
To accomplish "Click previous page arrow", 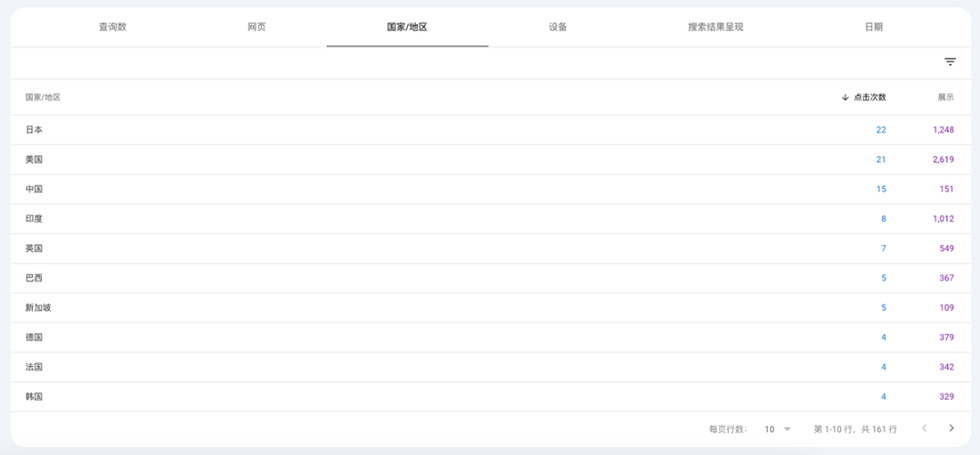I will pos(924,429).
